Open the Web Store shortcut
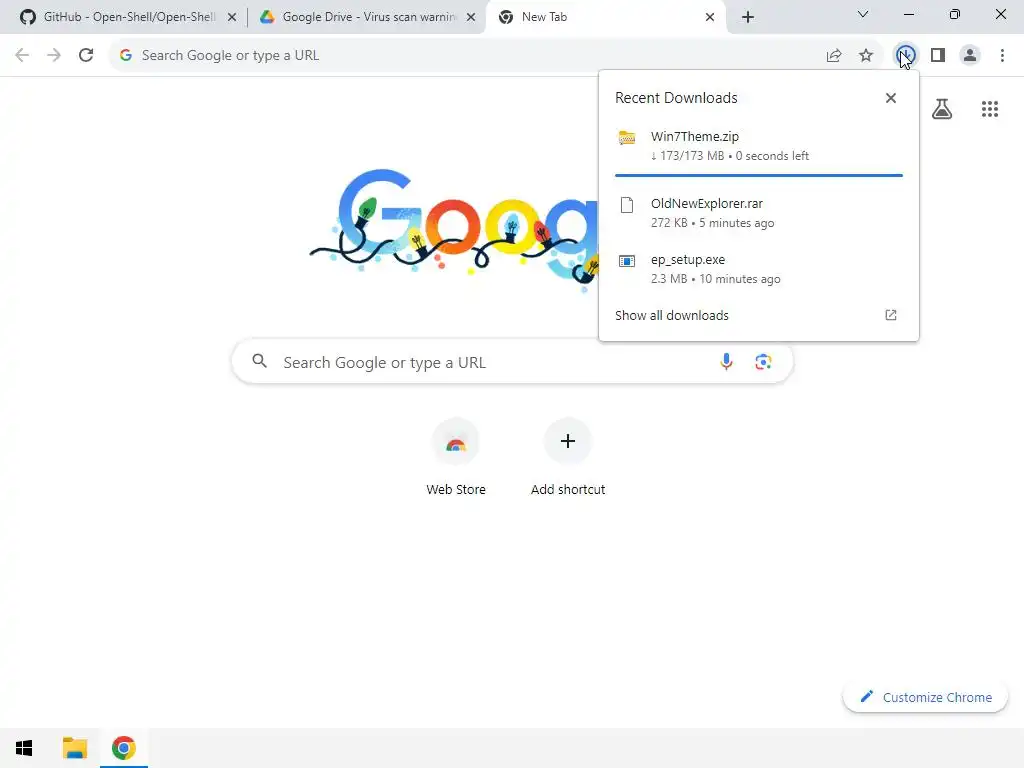Screen dimensions: 1024x768 pyautogui.click(x=456, y=458)
